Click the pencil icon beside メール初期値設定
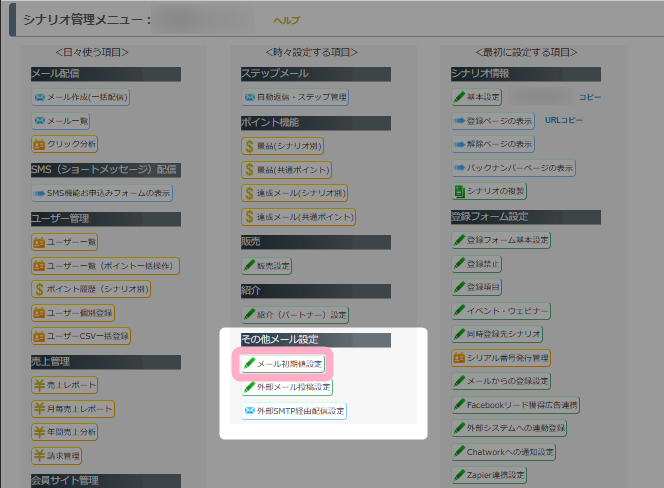 pos(249,364)
